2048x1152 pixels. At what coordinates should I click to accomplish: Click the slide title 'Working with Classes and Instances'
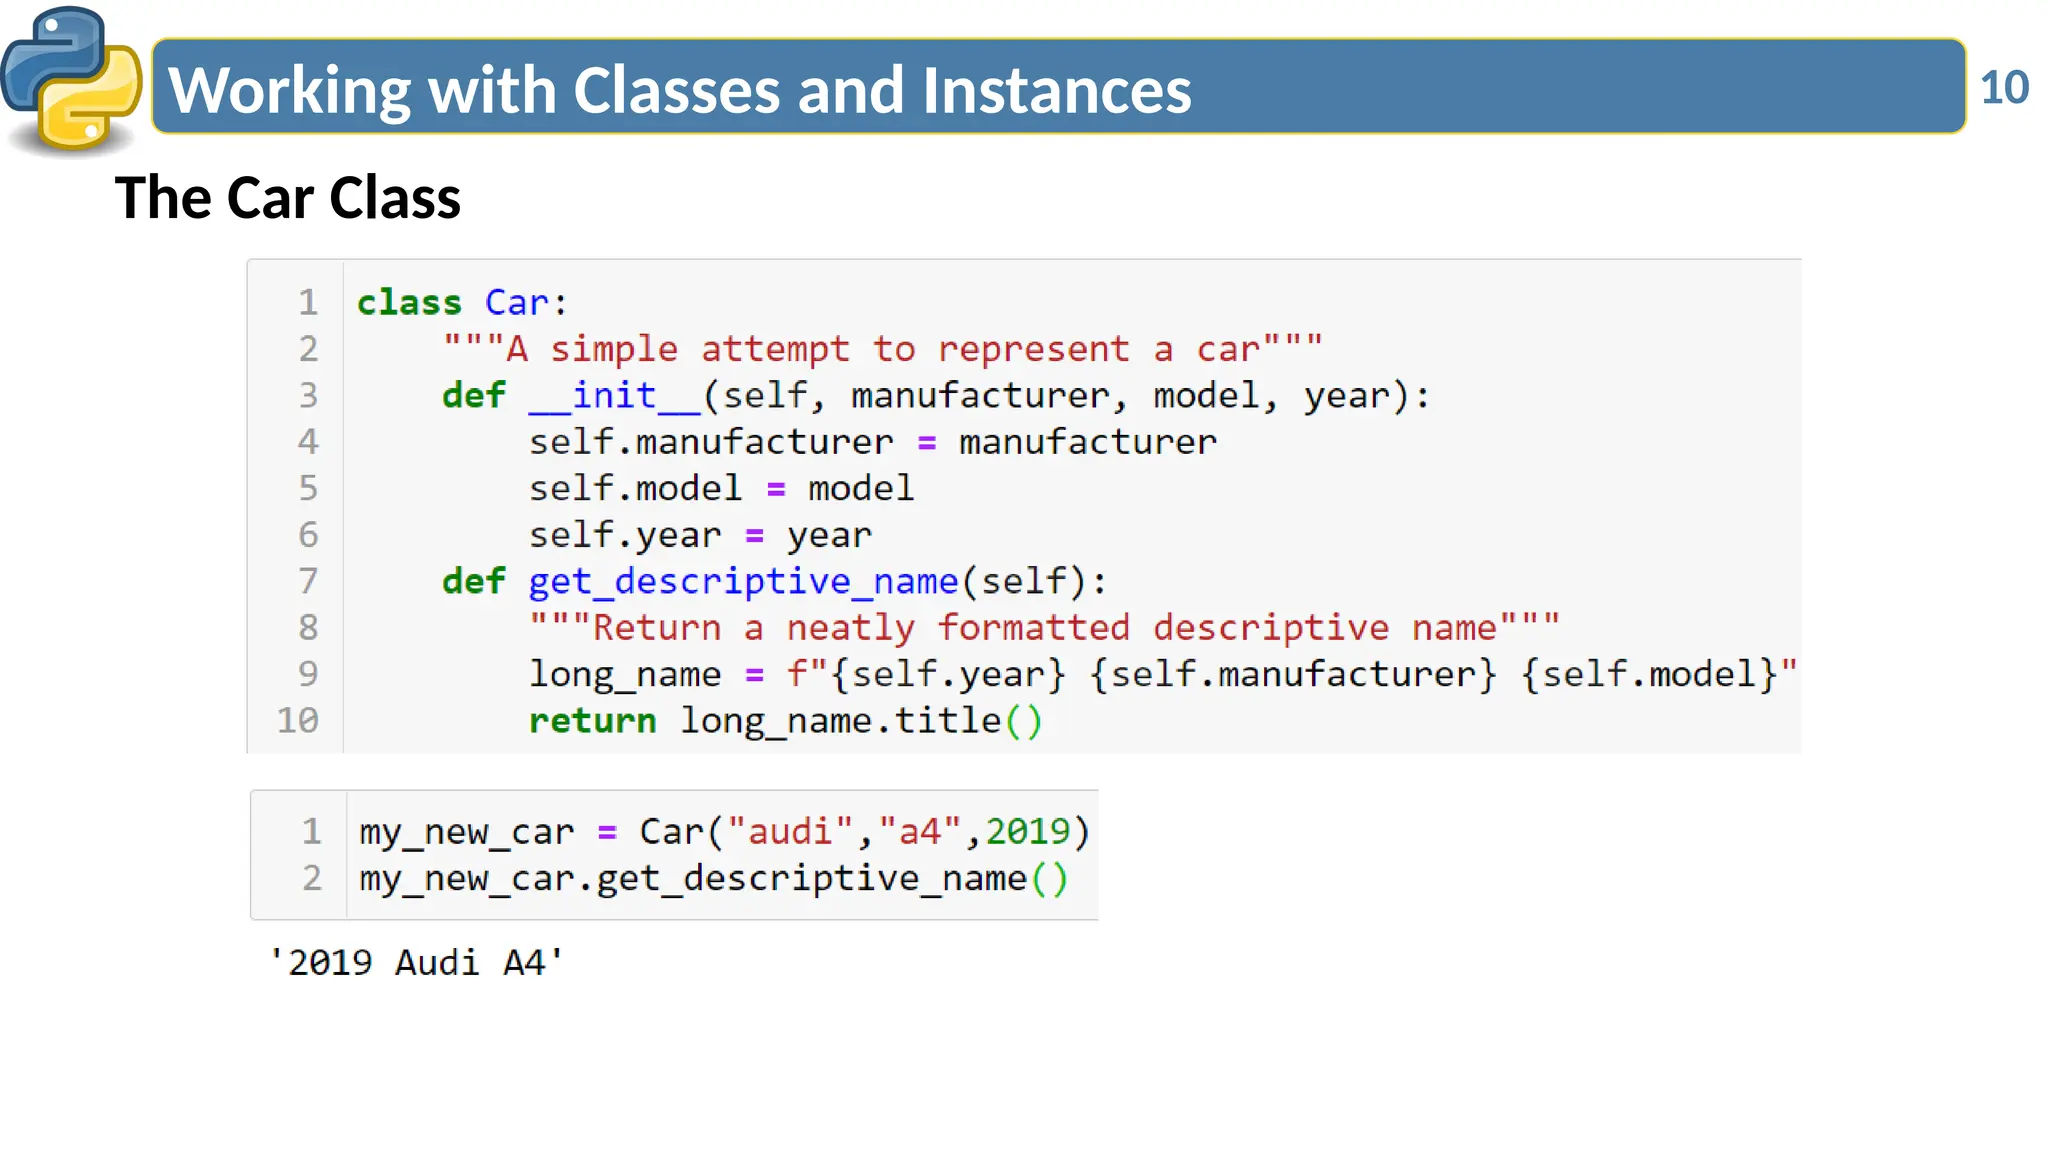[679, 90]
